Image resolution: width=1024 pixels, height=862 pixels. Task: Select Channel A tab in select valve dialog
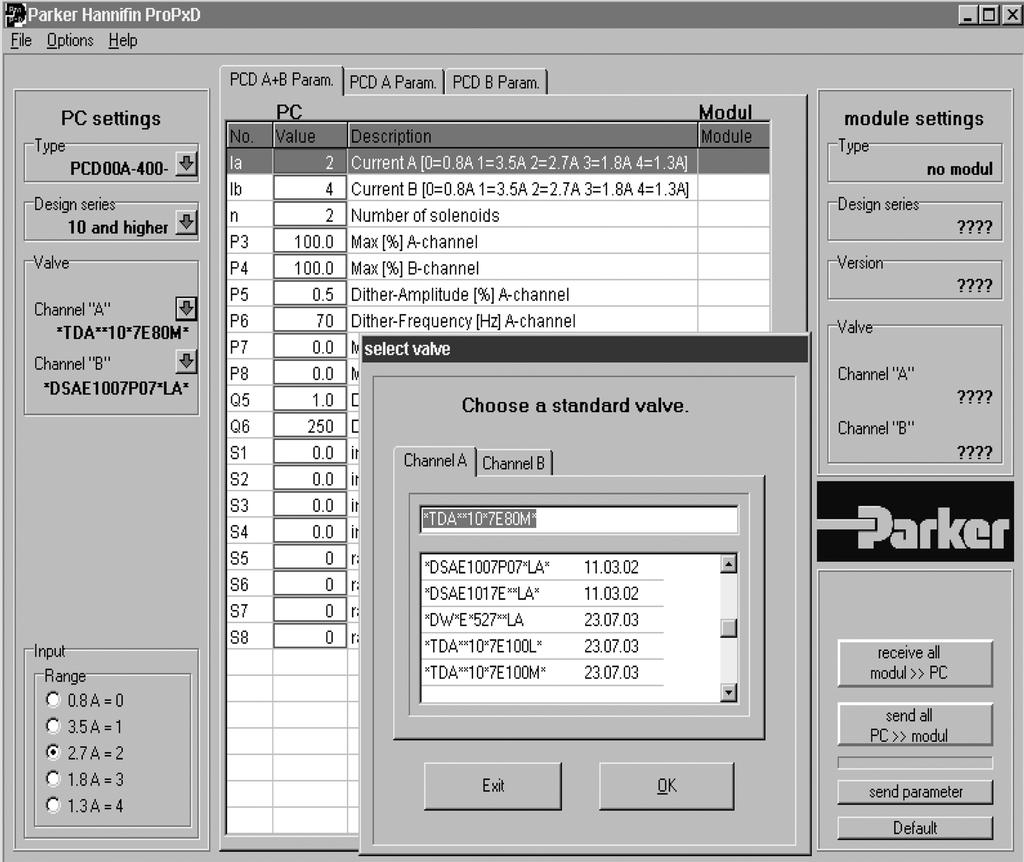(435, 461)
